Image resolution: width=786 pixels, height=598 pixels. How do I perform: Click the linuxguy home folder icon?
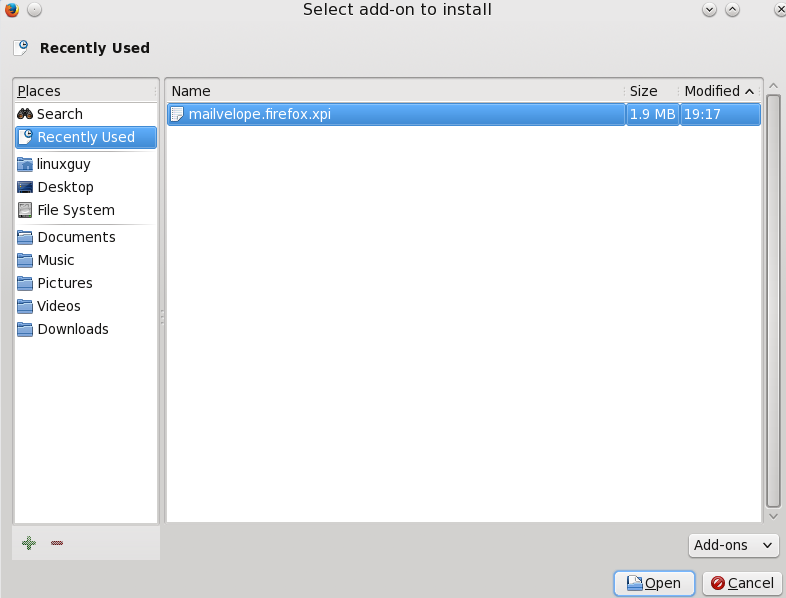pos(25,164)
